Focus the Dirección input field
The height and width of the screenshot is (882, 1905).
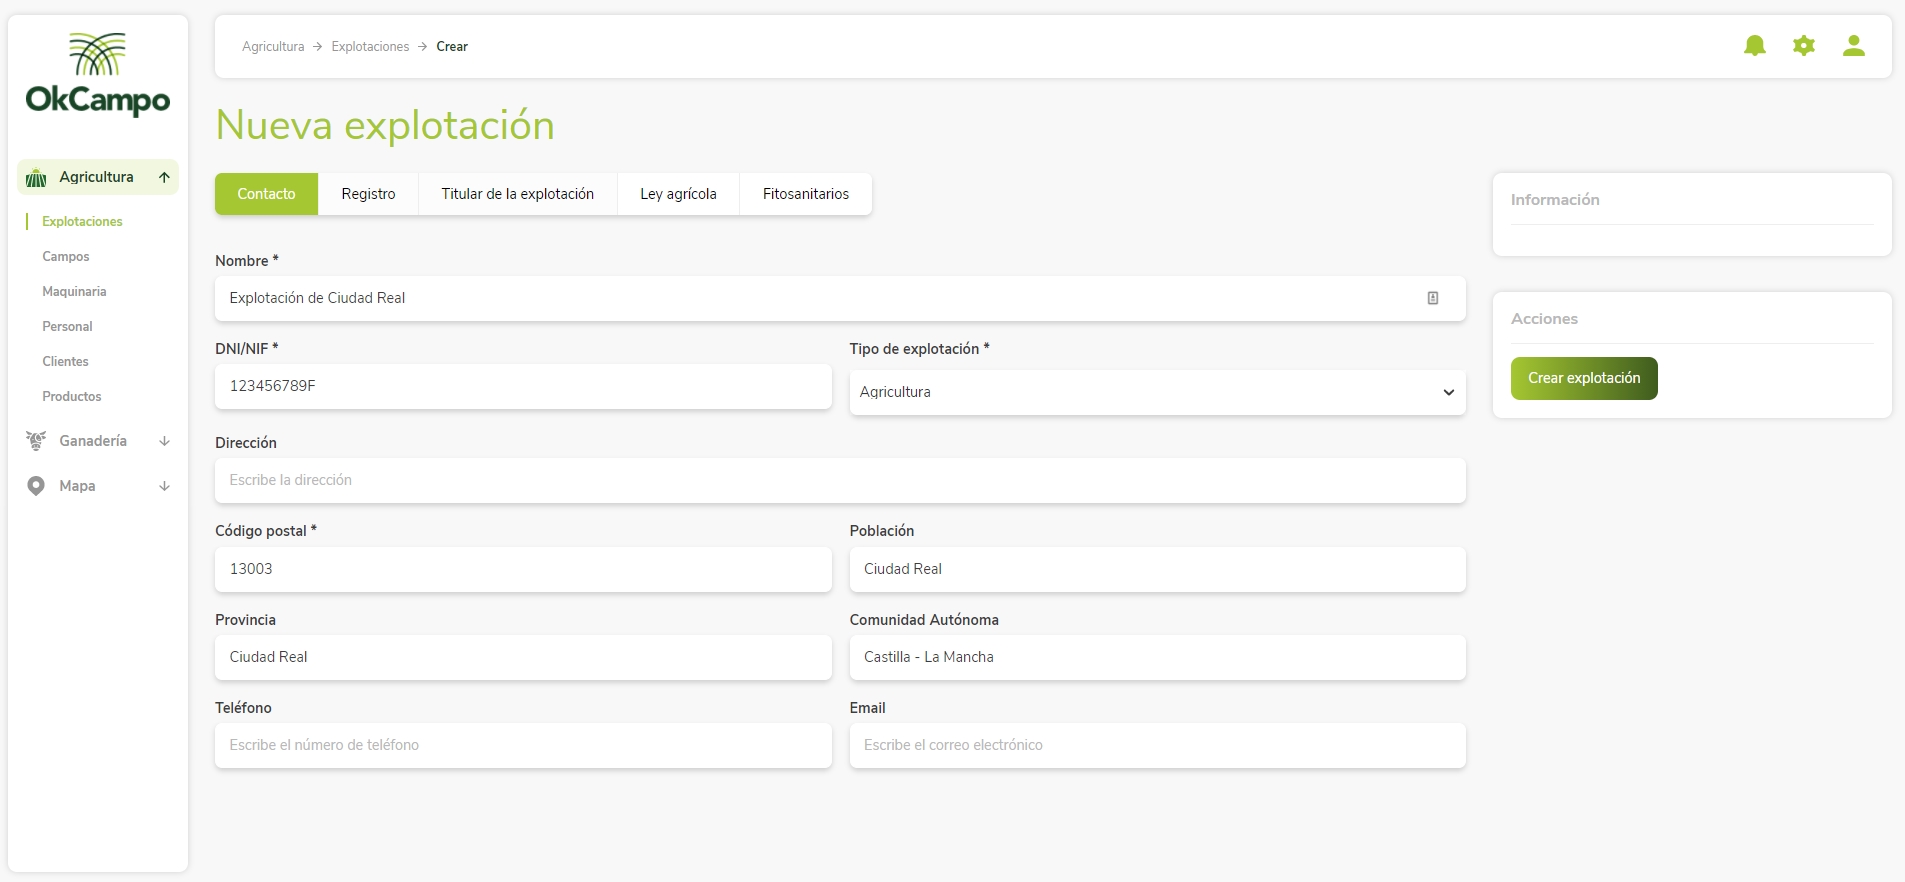(x=840, y=480)
